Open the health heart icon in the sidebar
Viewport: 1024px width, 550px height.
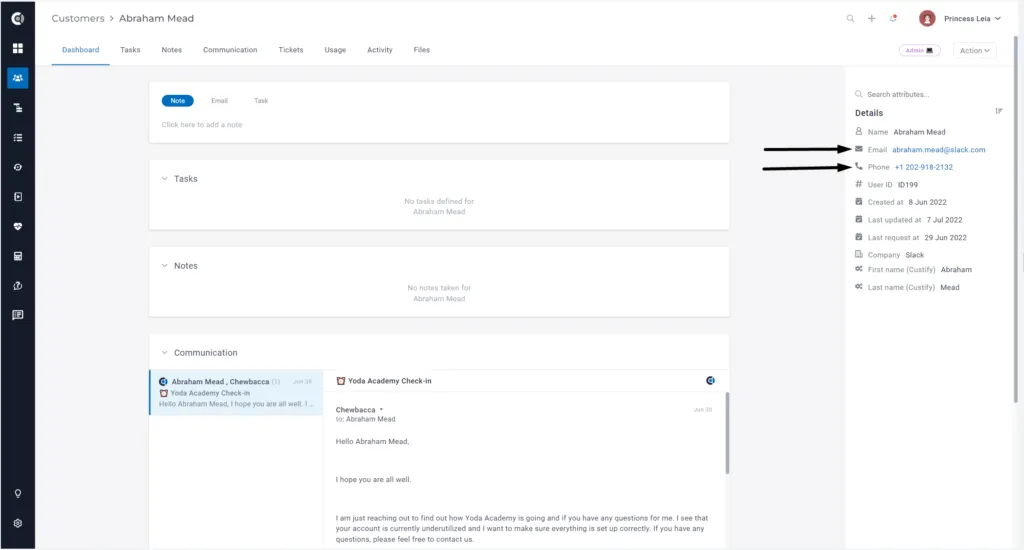click(18, 226)
